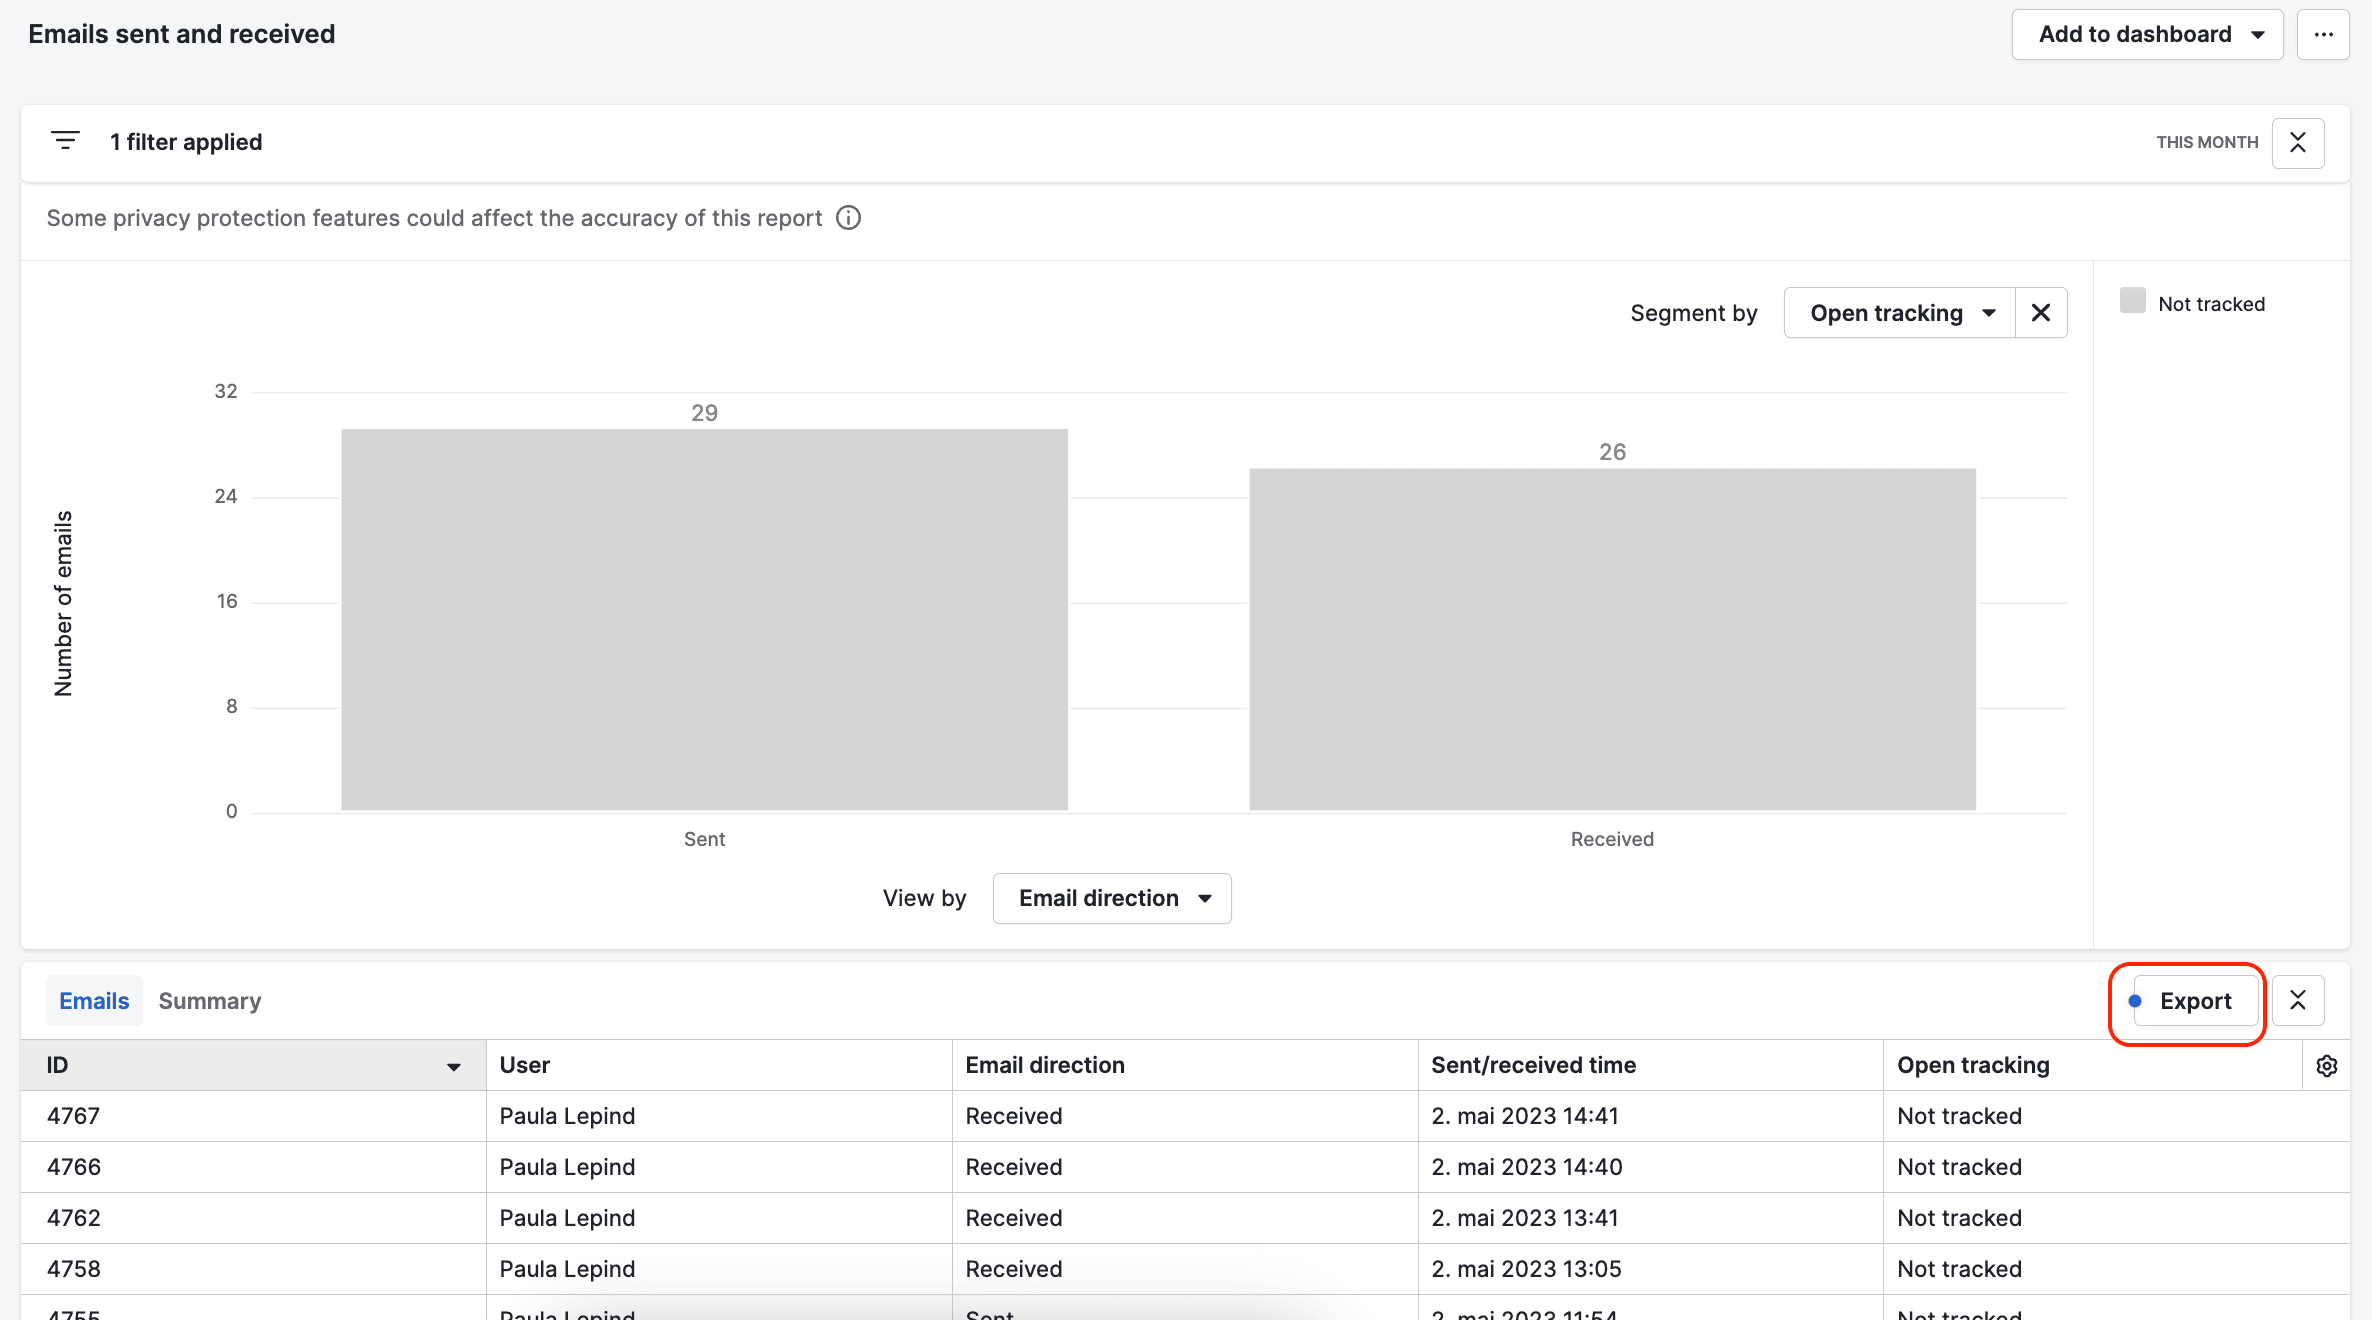Image resolution: width=2372 pixels, height=1320 pixels.
Task: Click Add to dashboard button
Action: [2148, 33]
